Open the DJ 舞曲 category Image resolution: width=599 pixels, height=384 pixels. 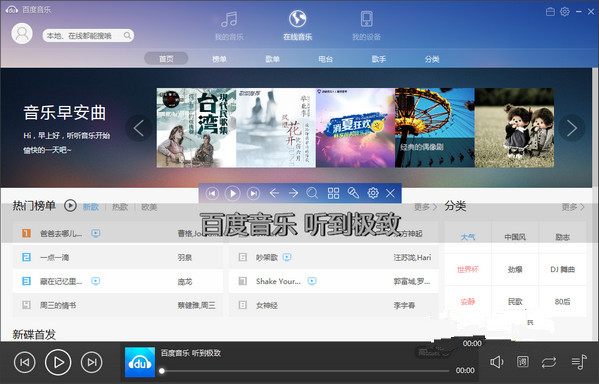tap(562, 269)
